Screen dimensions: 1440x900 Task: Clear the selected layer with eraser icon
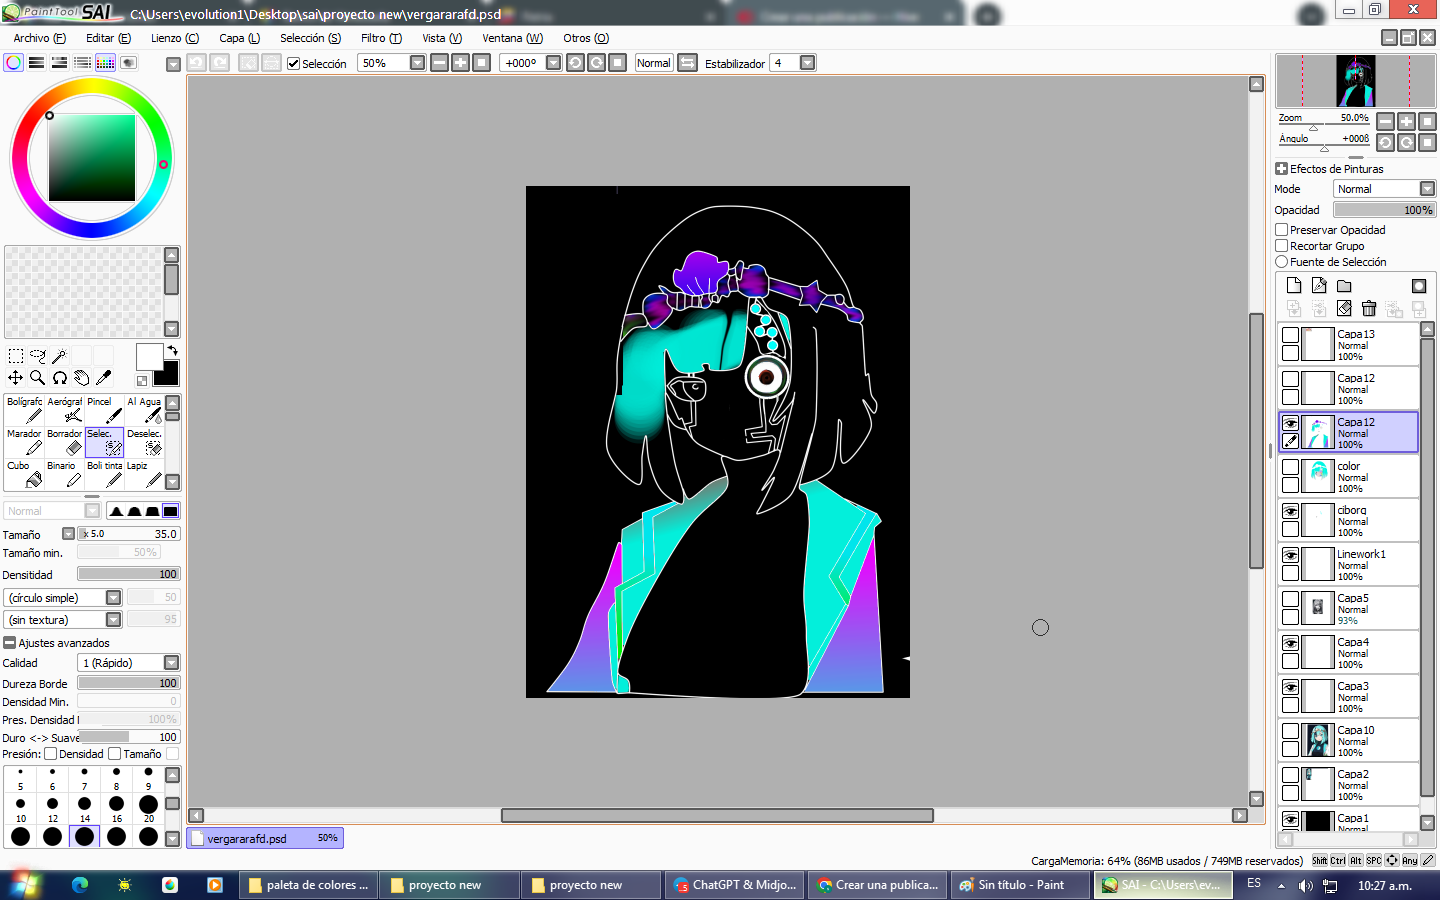(x=1344, y=308)
